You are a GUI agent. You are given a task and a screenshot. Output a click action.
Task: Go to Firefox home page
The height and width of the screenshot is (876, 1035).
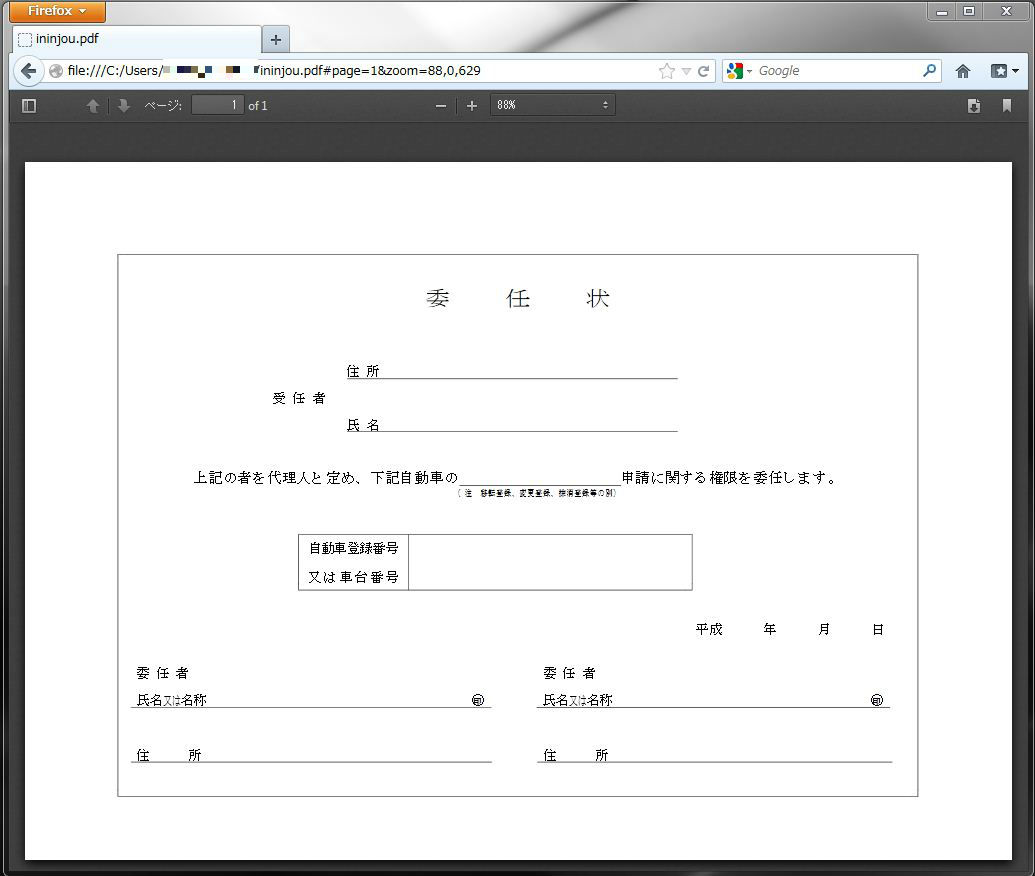[963, 71]
